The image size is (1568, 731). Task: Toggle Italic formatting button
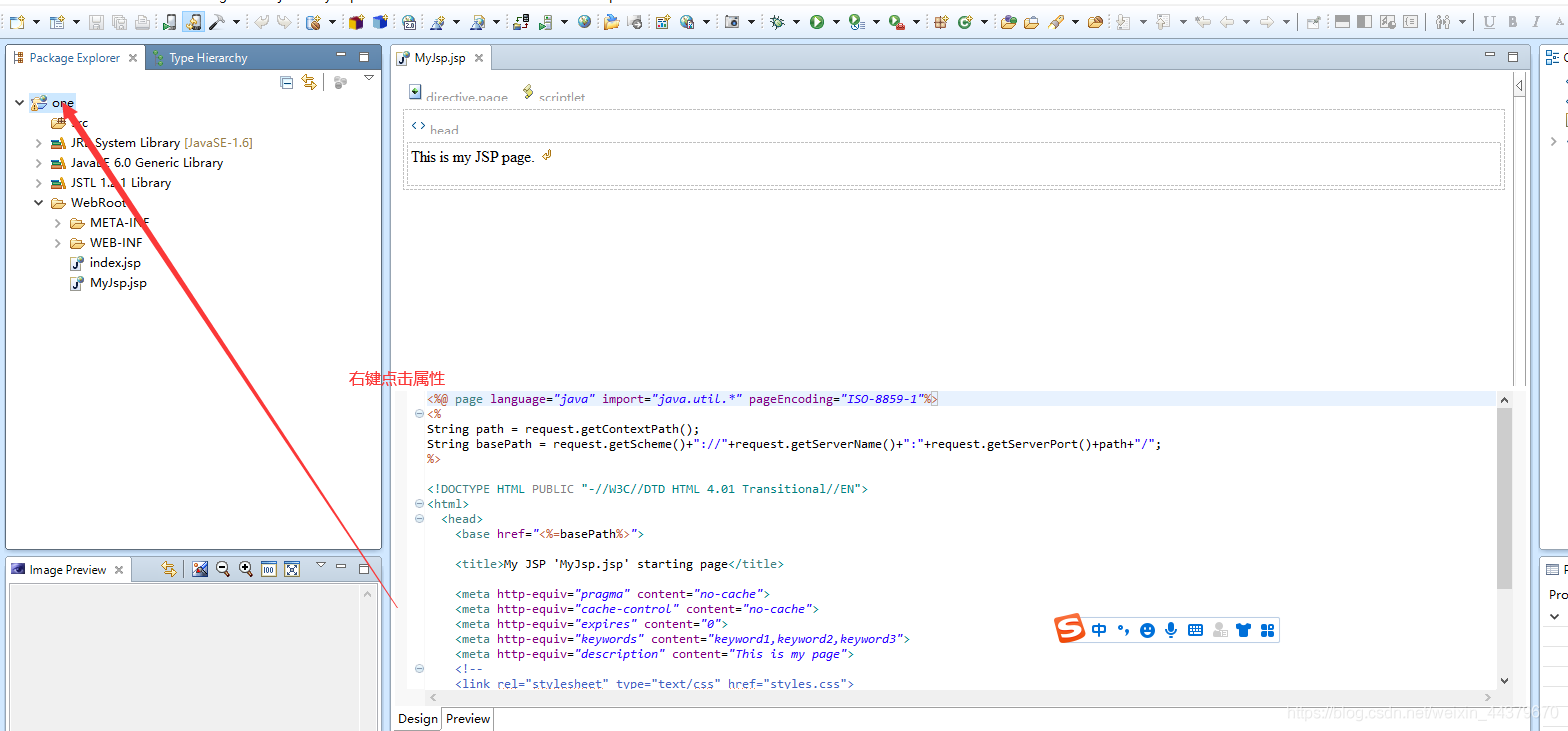tap(1535, 22)
